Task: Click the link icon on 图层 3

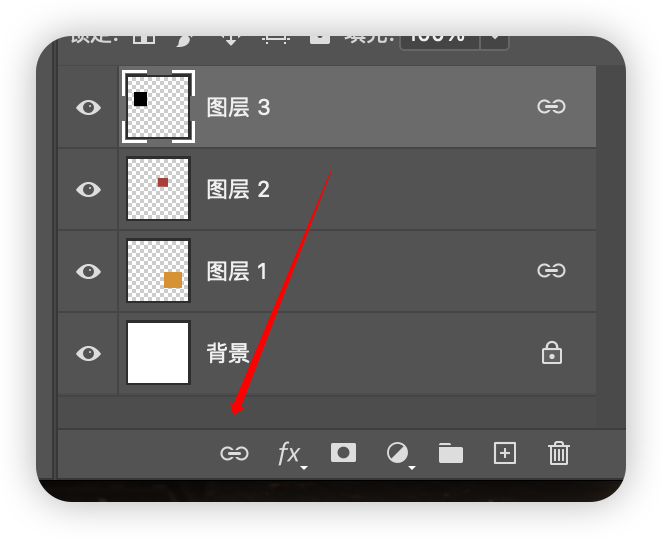Action: tap(551, 106)
